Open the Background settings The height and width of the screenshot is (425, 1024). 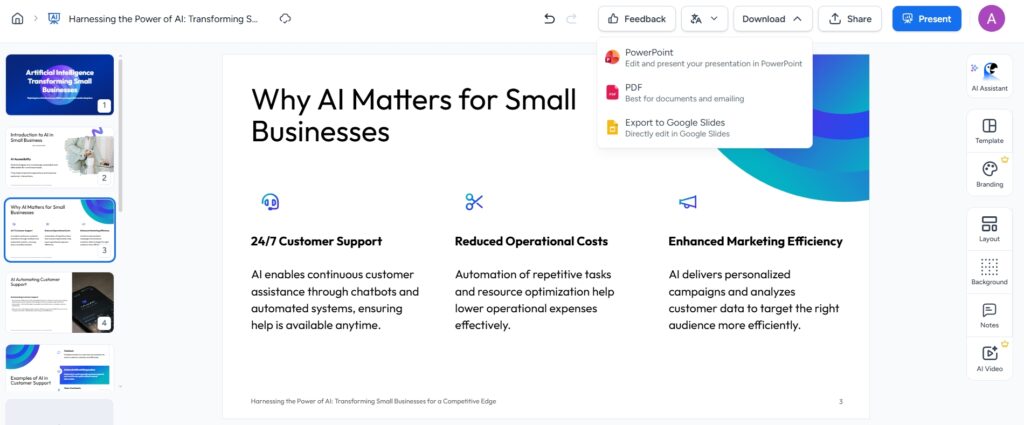[x=989, y=272]
